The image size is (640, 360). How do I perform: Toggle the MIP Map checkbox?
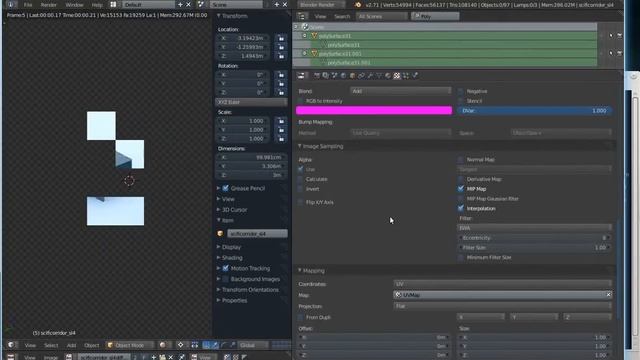460,189
